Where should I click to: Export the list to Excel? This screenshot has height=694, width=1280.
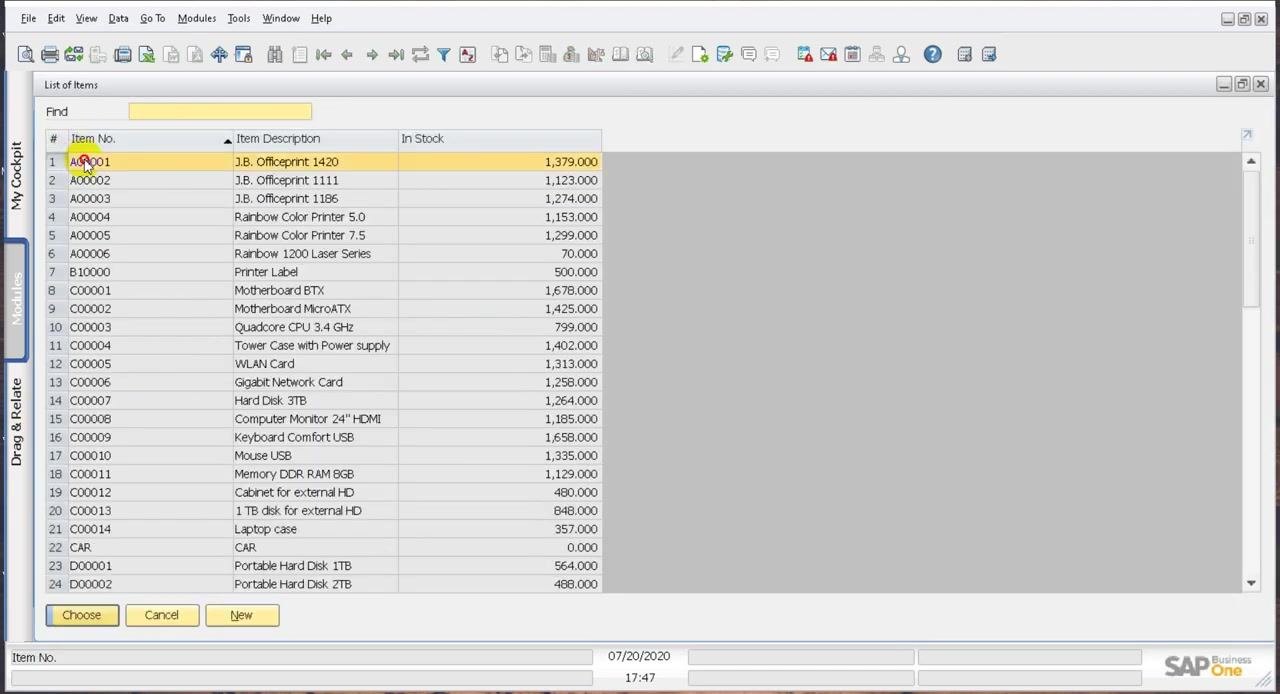pos(146,55)
